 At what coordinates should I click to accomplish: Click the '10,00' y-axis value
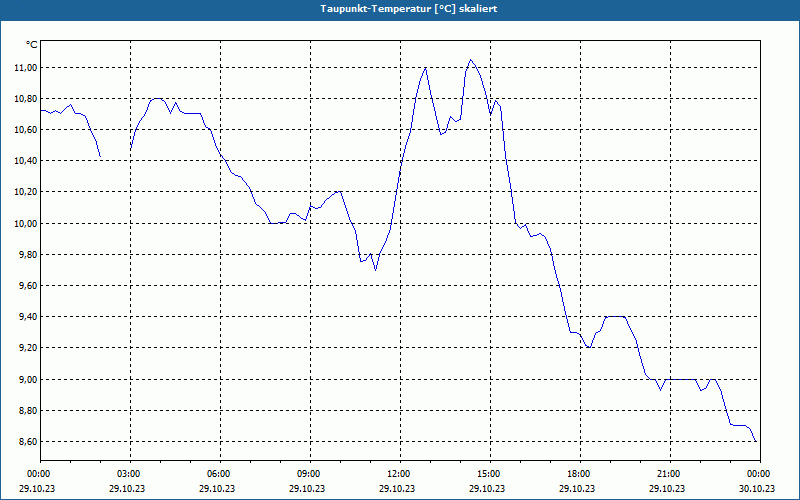click(x=27, y=223)
